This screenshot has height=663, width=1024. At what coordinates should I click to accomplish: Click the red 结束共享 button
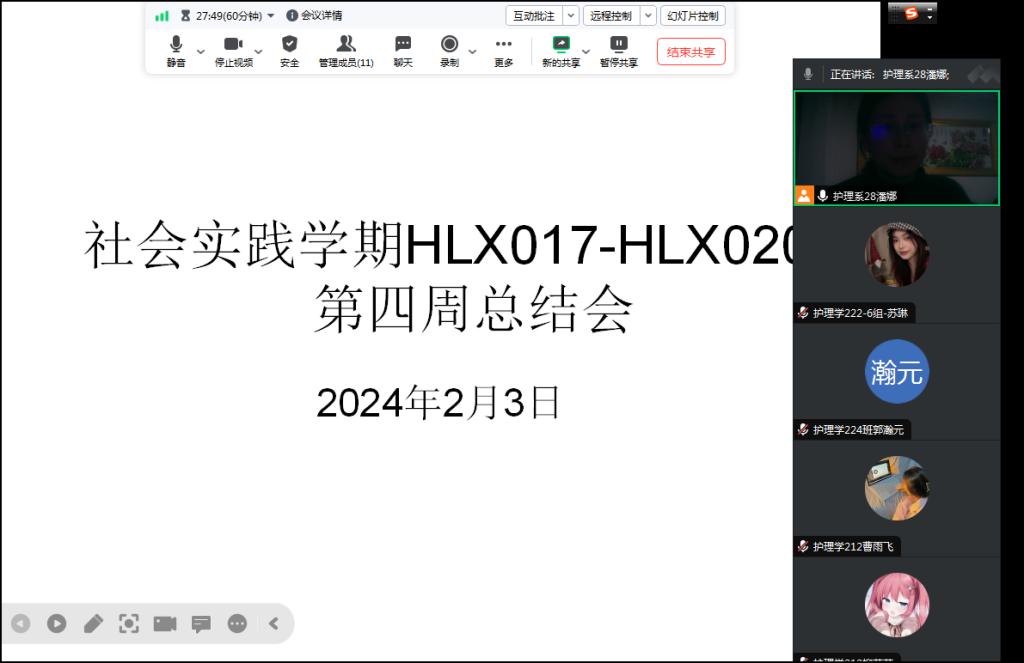pos(691,52)
